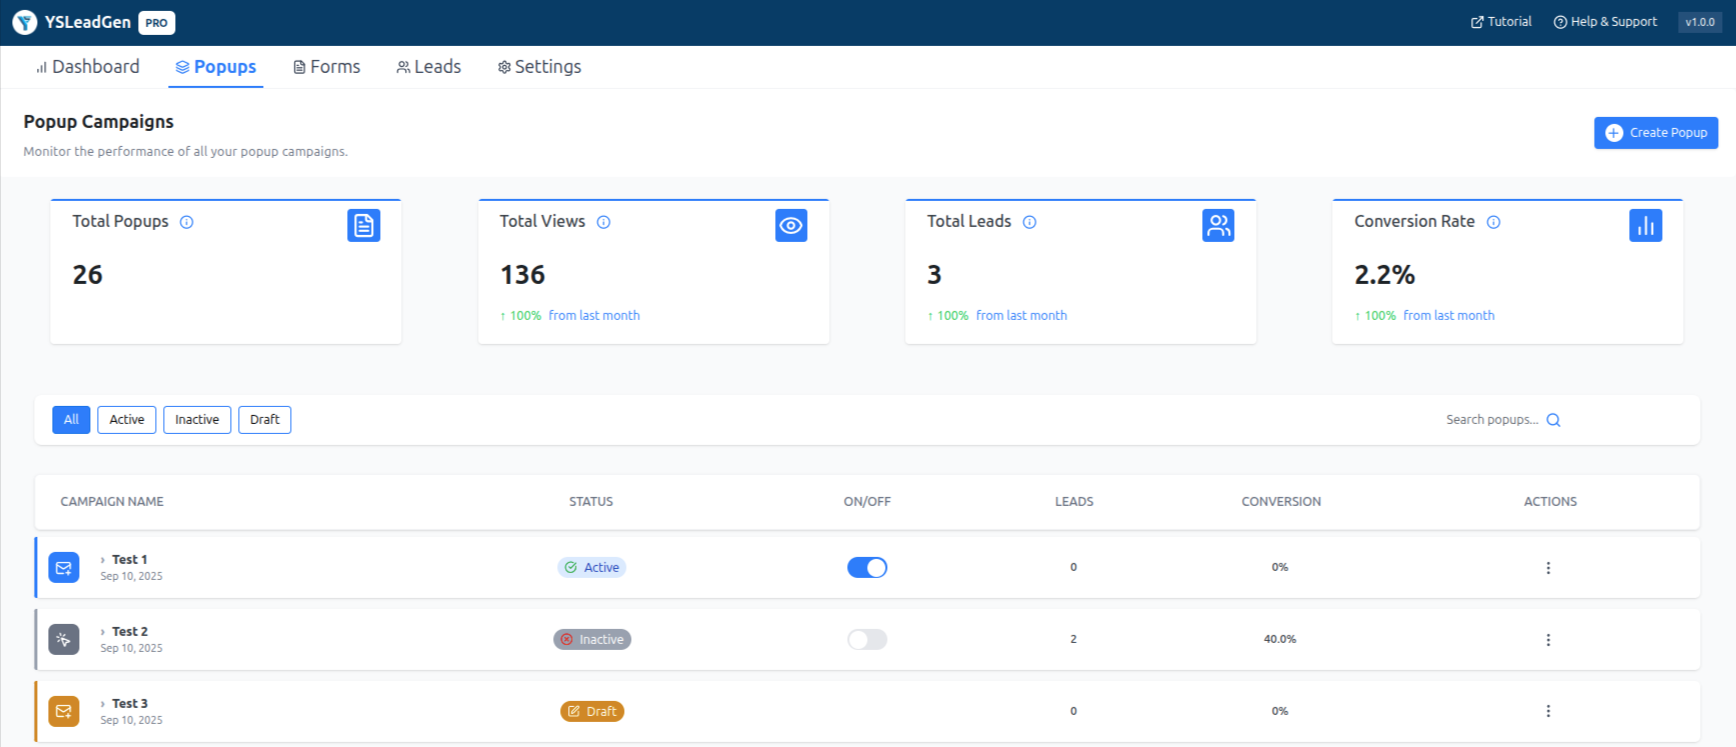
Task: Open the Tutorial link
Action: click(x=1501, y=22)
